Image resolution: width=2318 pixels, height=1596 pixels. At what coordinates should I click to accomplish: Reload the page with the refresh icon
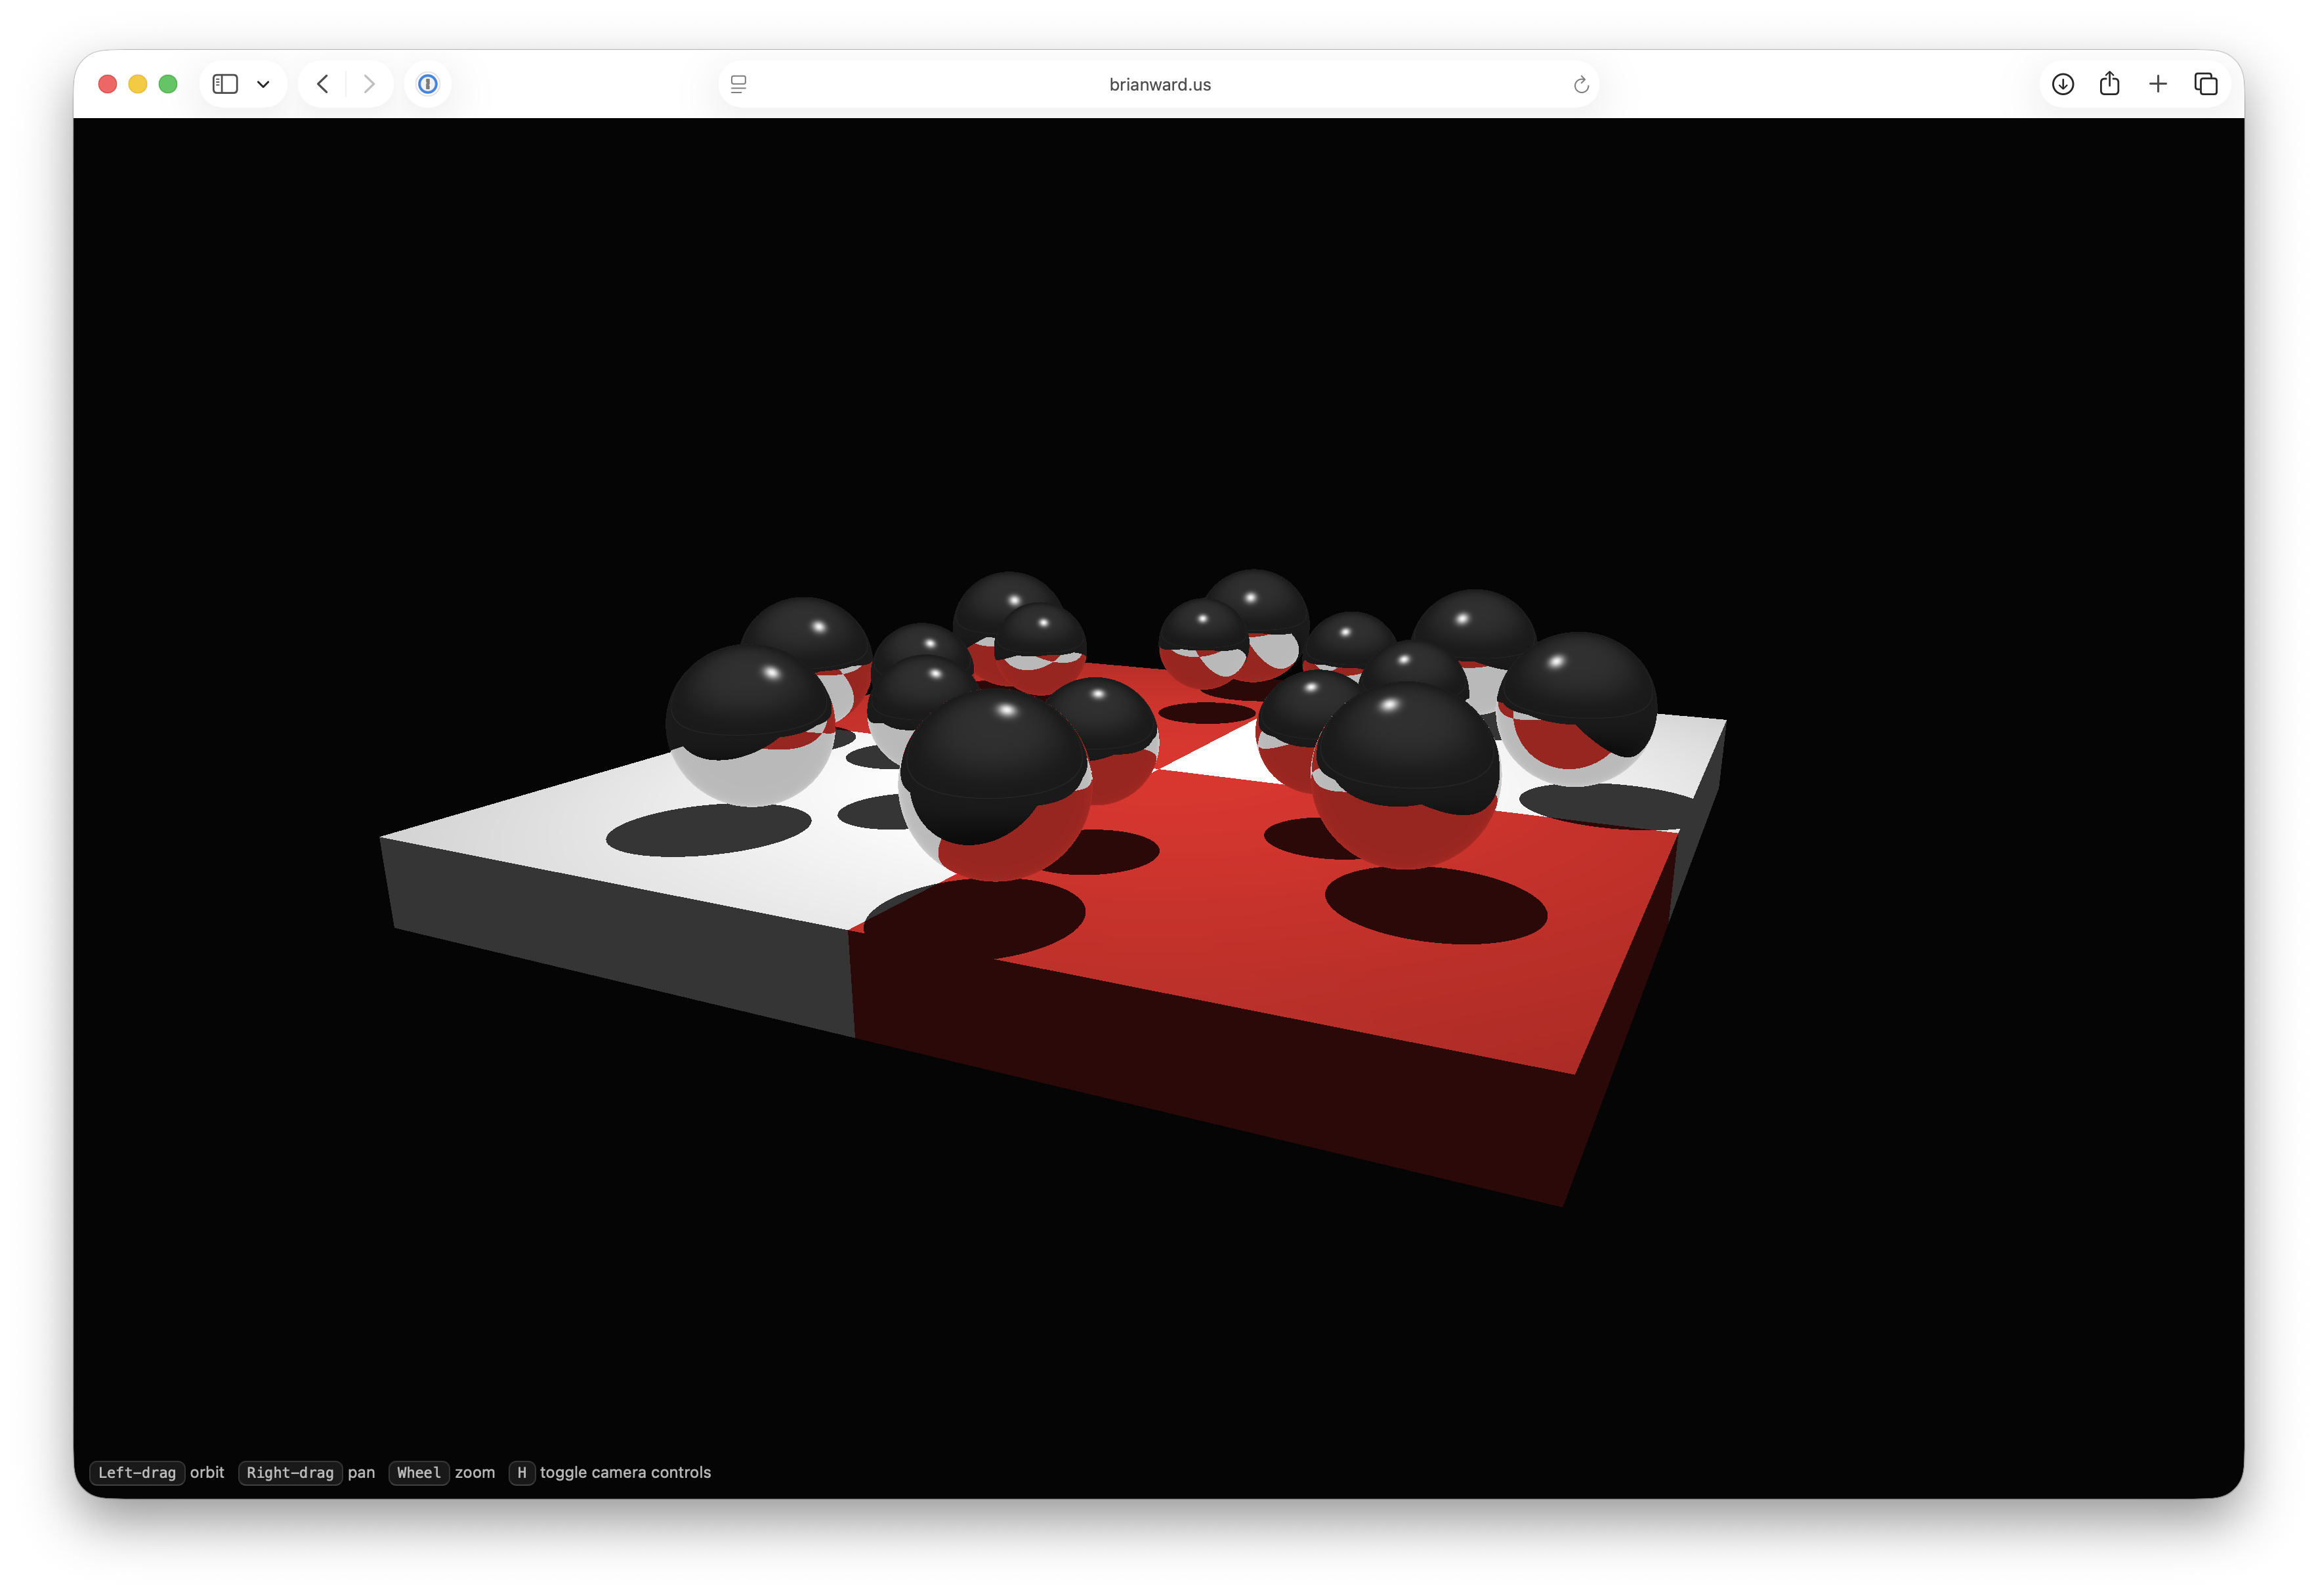1580,84
